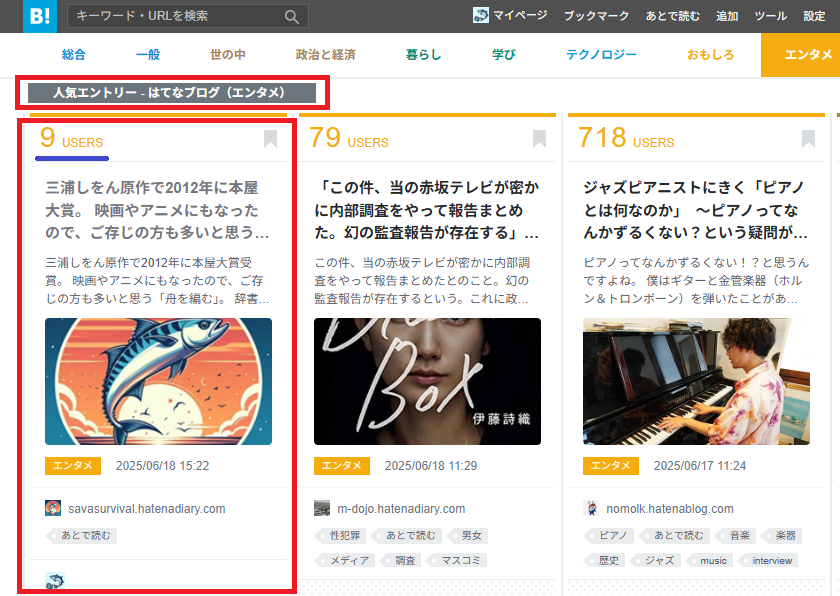
Task: Switch to 政治と経済 category tab
Action: coord(326,55)
